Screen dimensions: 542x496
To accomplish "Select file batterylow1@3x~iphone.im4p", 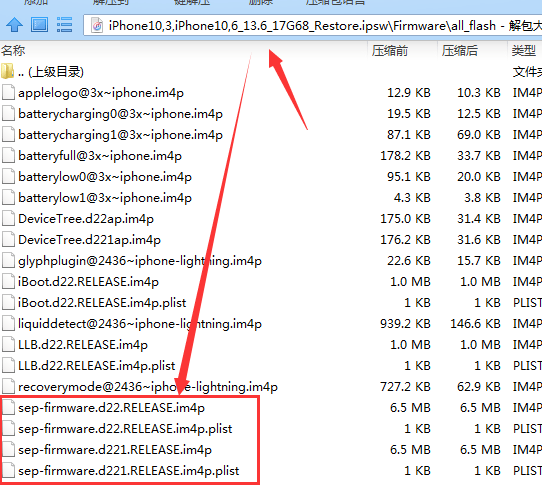I will pos(105,198).
